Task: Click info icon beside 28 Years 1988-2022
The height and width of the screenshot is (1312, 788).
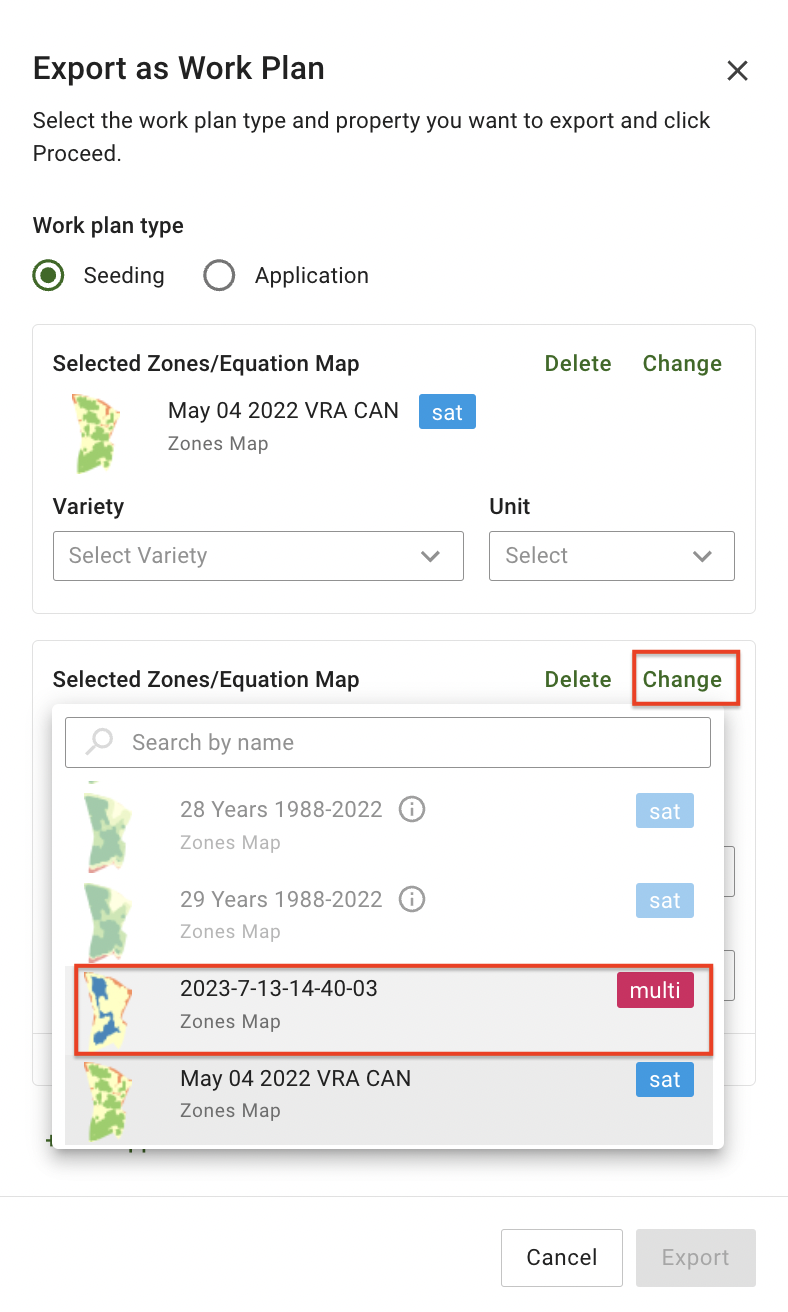Action: tap(411, 810)
